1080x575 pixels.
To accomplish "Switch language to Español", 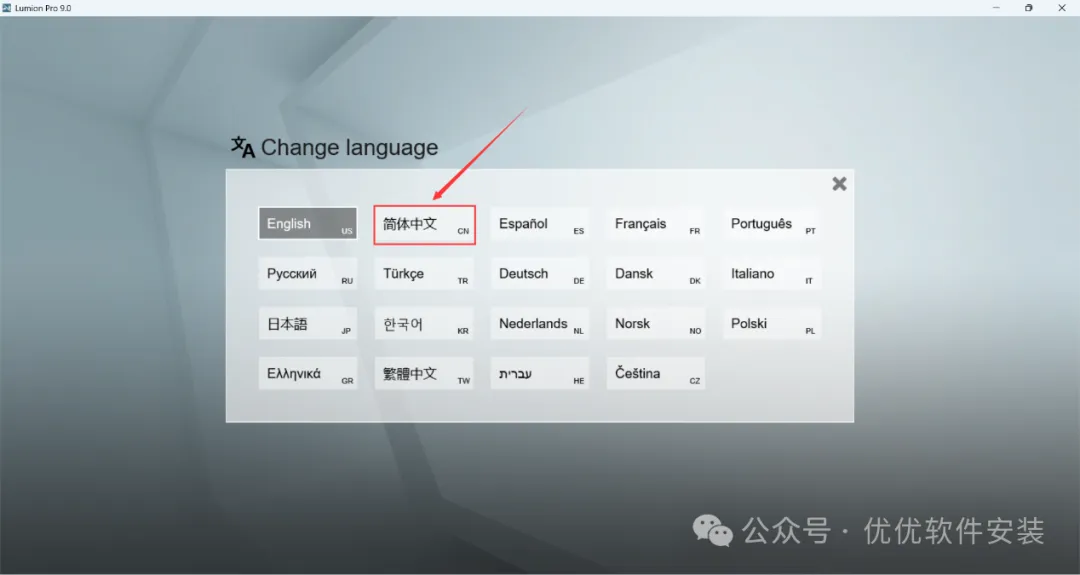I will click(539, 224).
